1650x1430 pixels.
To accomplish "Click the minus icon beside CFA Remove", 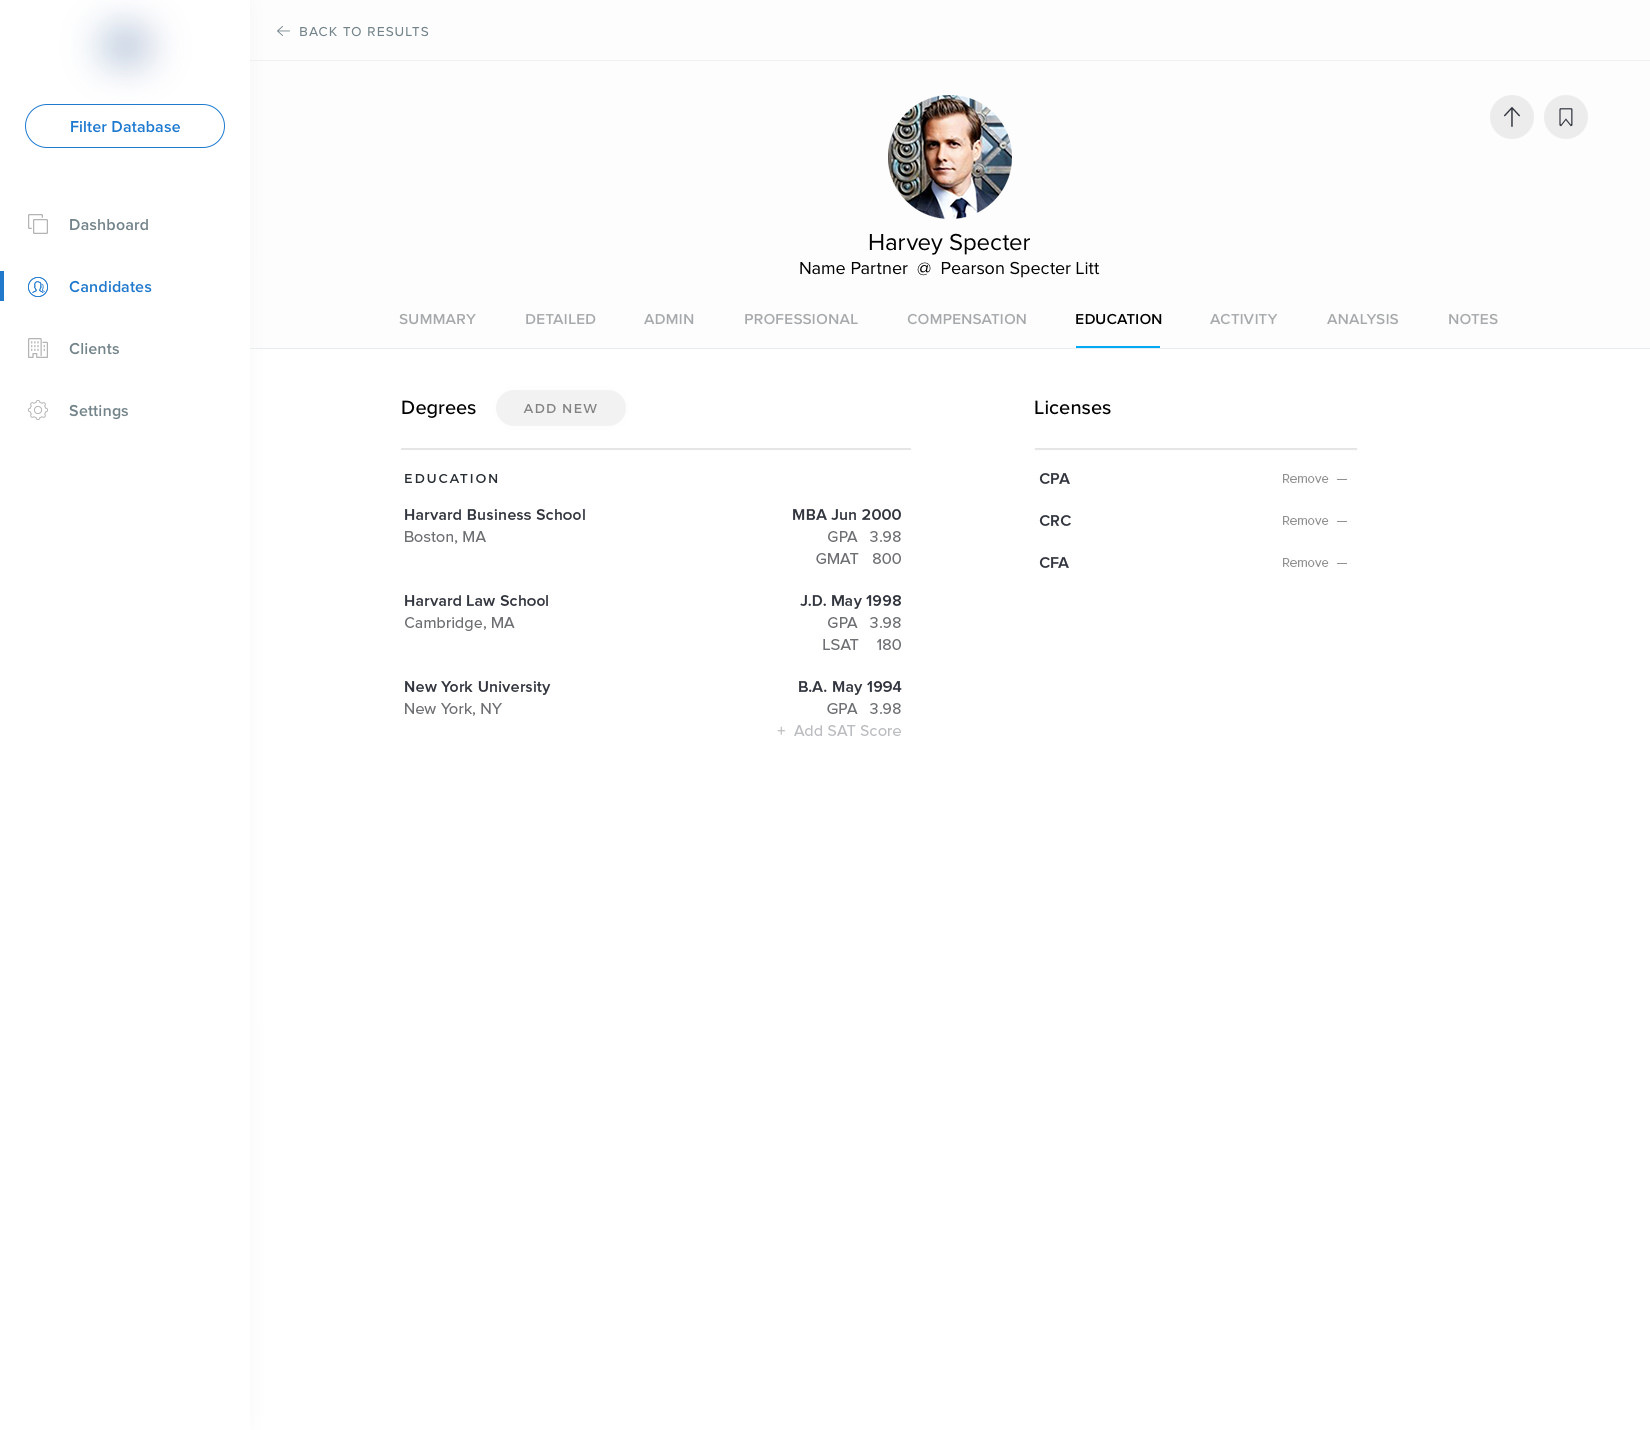I will pos(1342,563).
